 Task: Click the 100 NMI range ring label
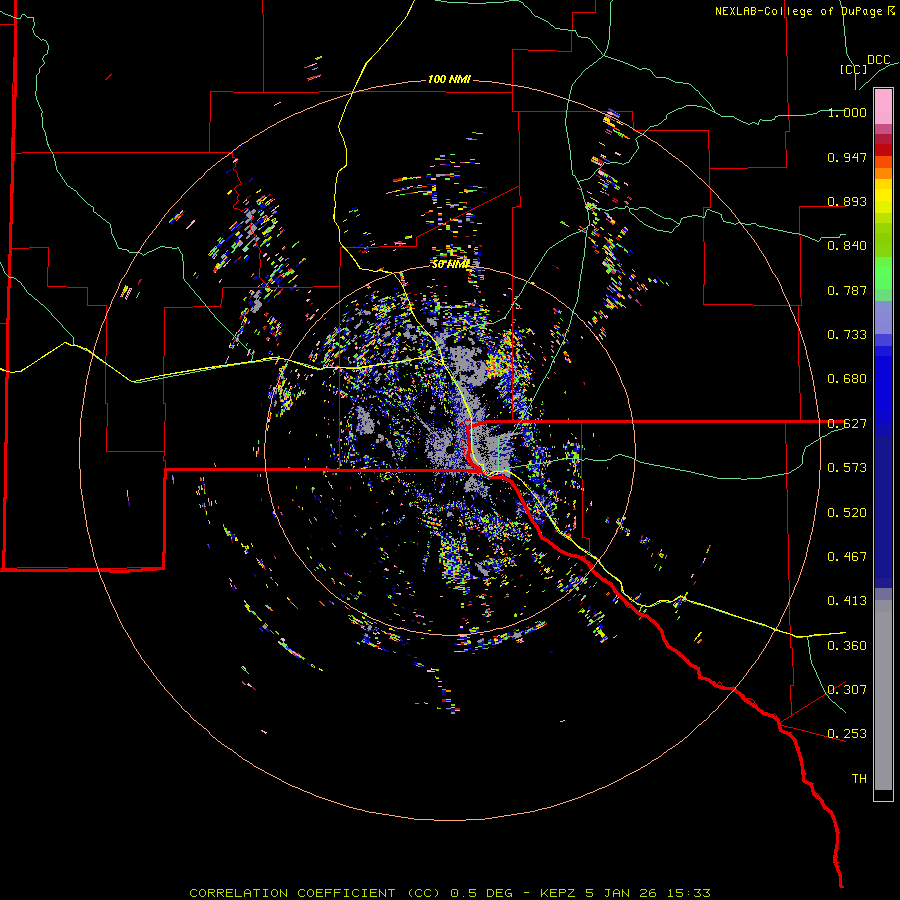point(449,79)
